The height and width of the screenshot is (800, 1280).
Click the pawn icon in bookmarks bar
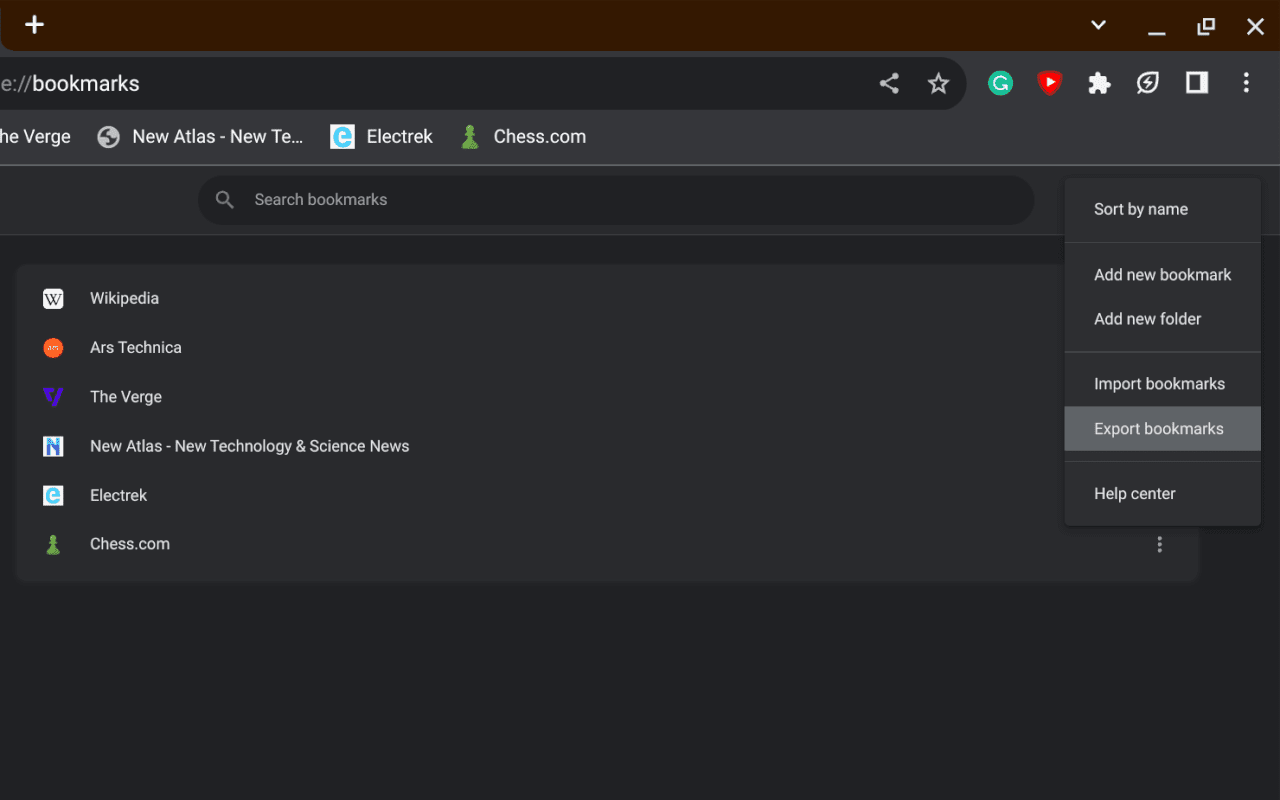[470, 137]
